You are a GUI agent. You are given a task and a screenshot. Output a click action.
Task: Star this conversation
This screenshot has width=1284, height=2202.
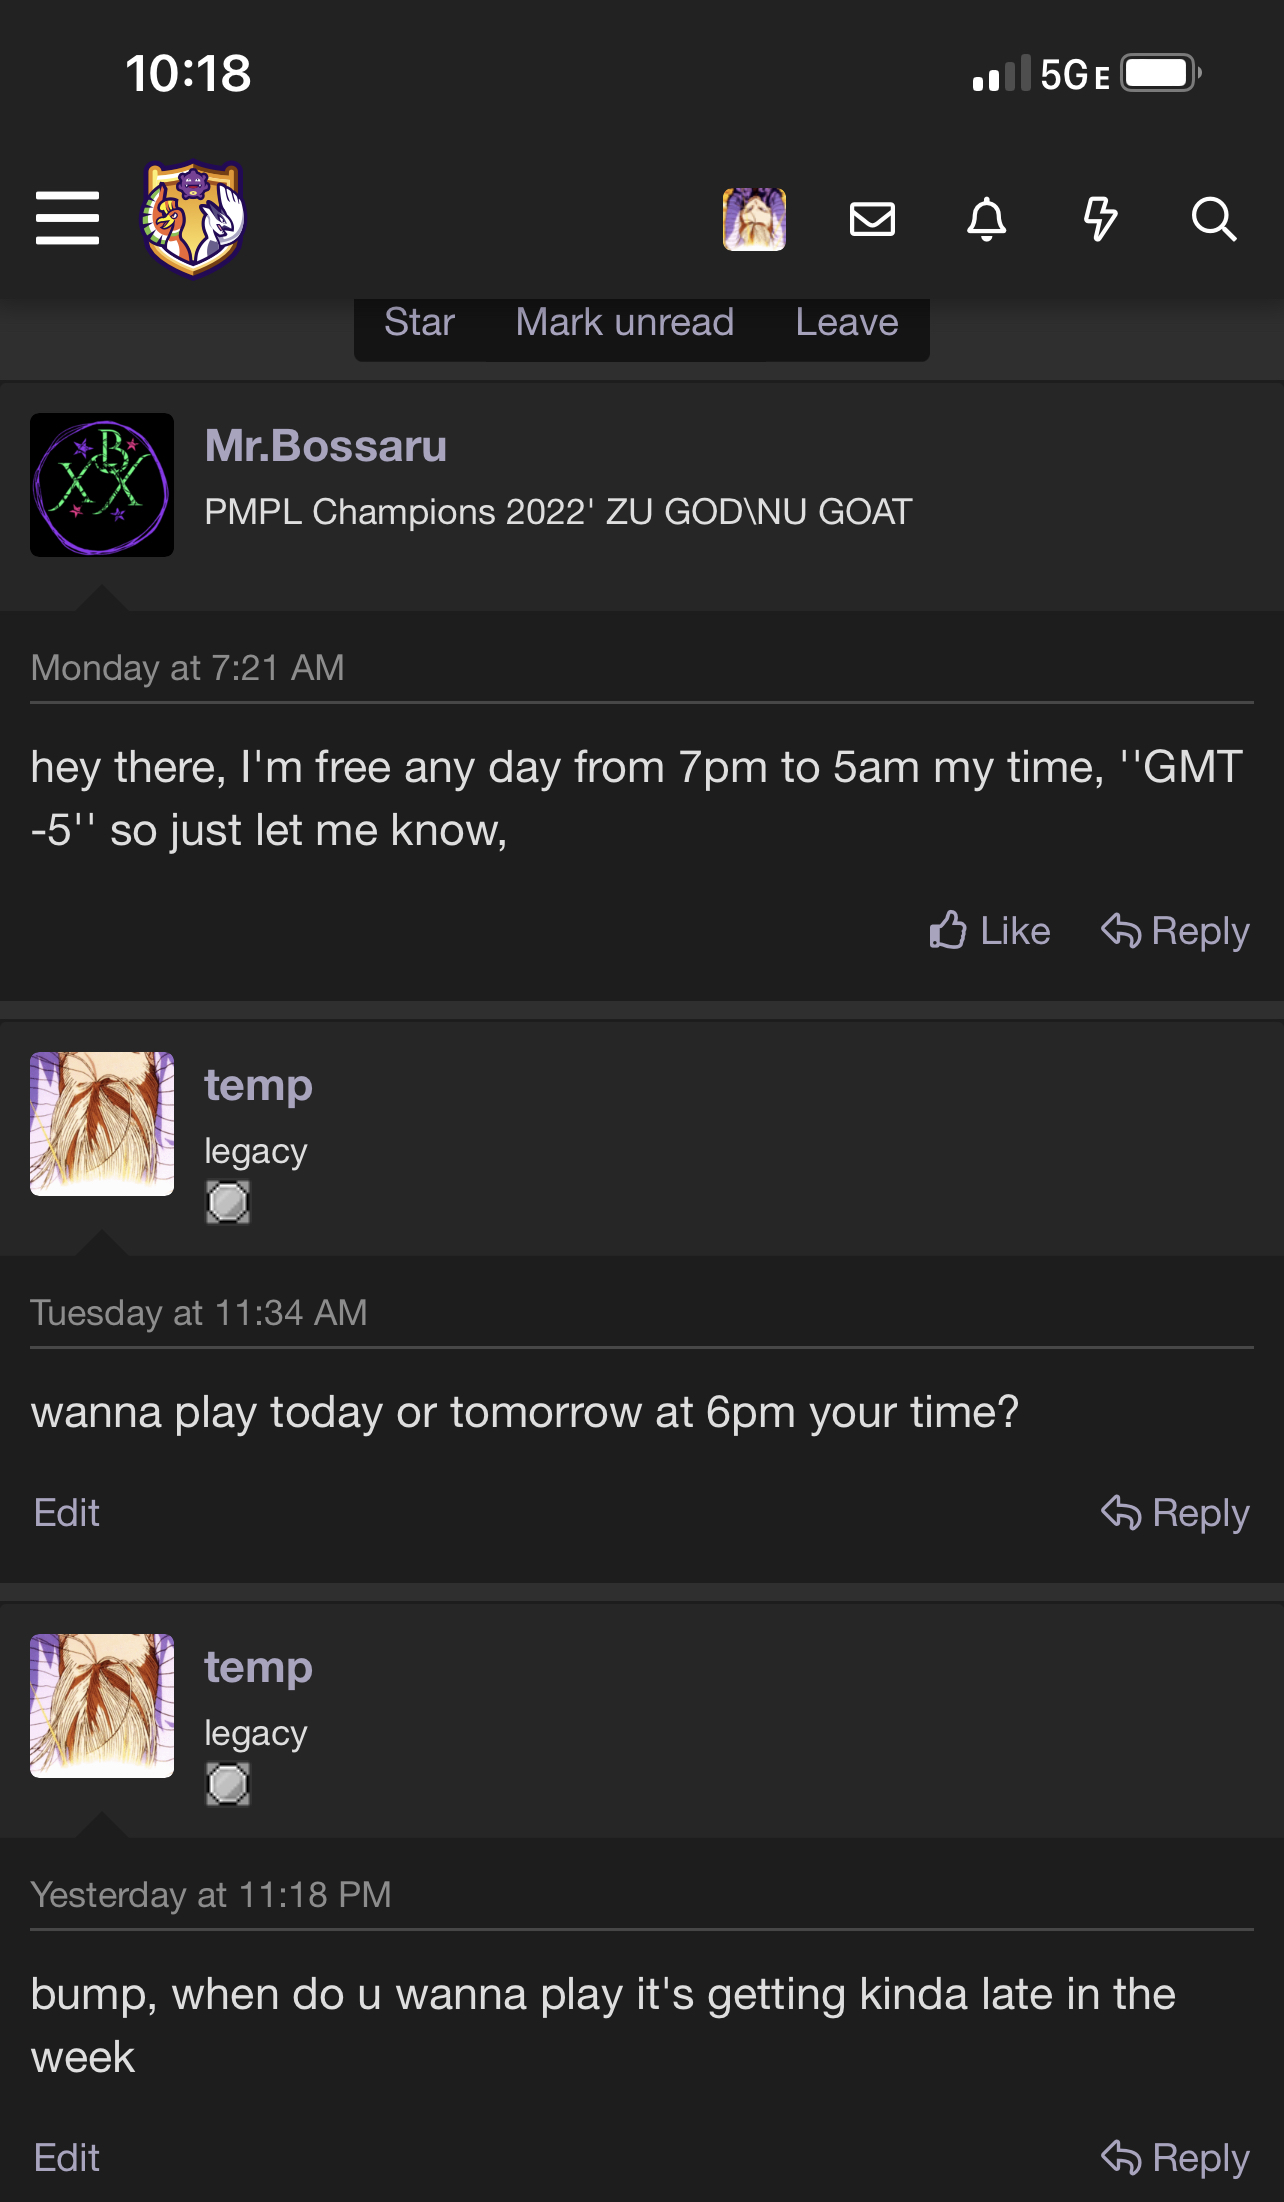(419, 322)
